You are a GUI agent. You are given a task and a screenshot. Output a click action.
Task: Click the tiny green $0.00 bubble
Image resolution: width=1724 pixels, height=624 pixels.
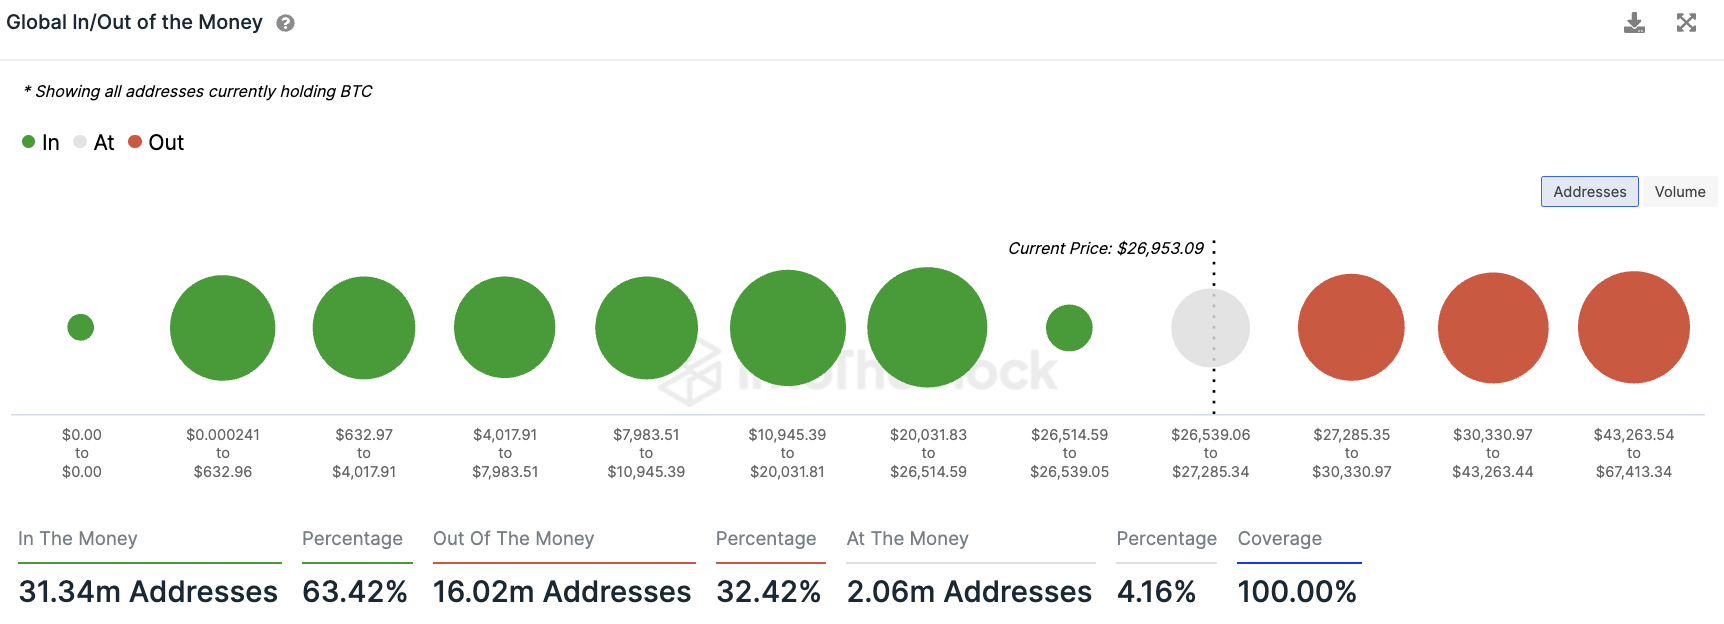tap(81, 327)
